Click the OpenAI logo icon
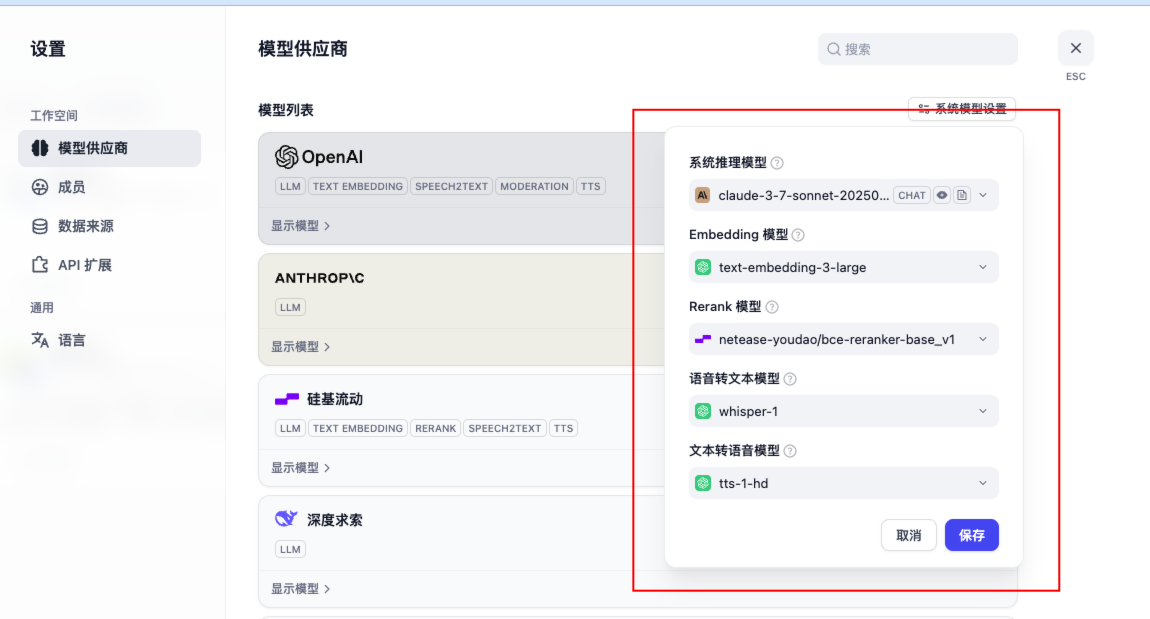 click(286, 157)
